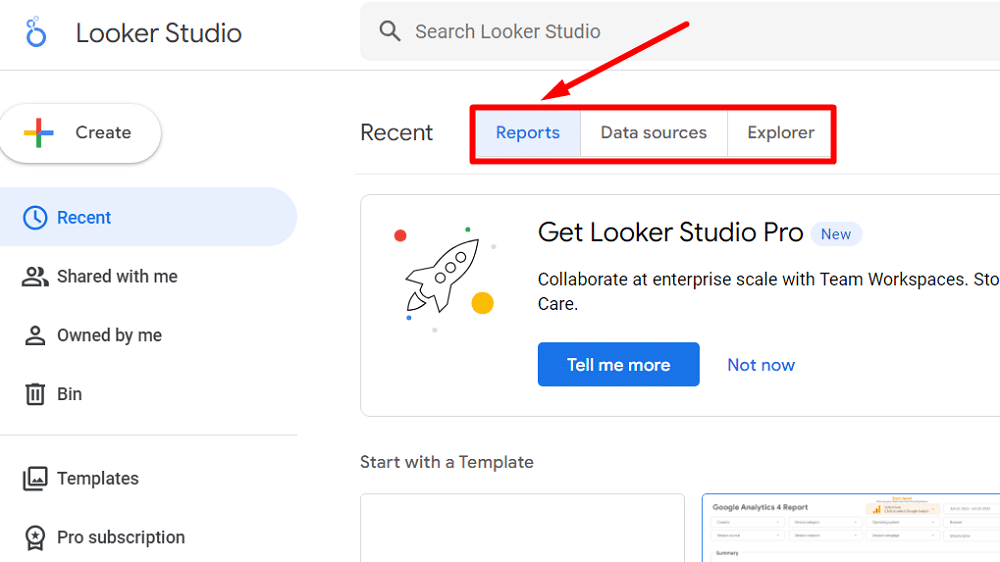
Task: Click the Start with a Template heading
Action: [446, 462]
